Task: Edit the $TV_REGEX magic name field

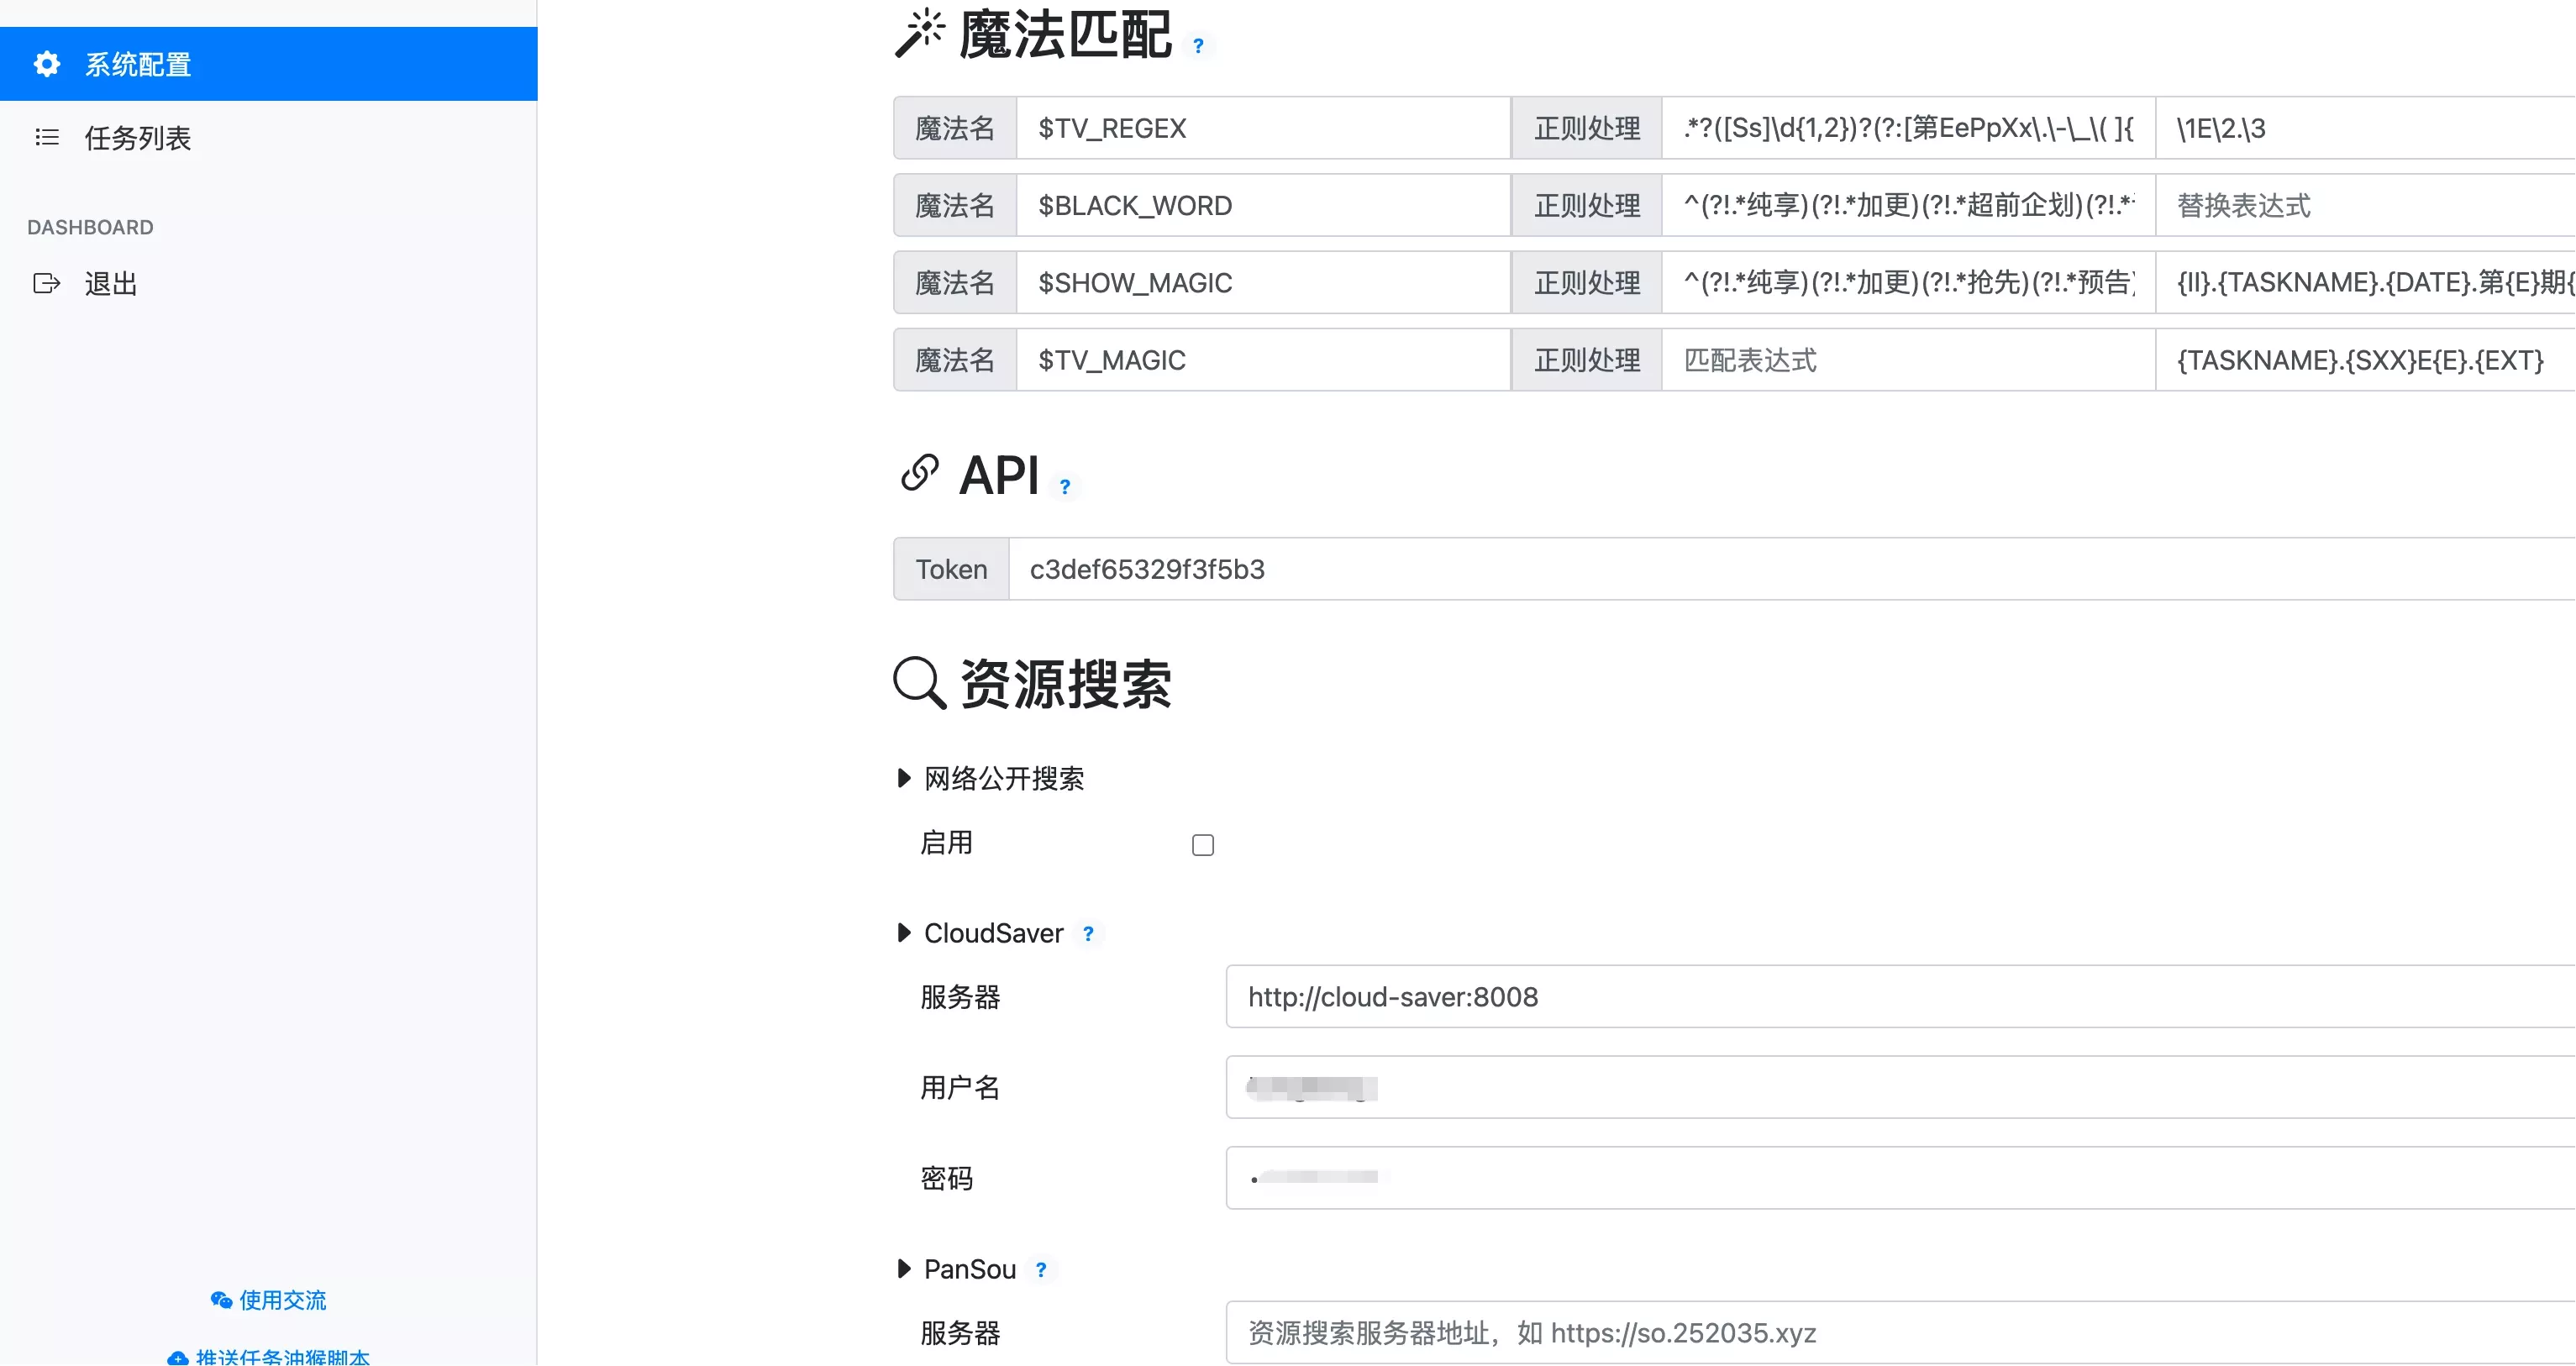Action: tap(1263, 128)
